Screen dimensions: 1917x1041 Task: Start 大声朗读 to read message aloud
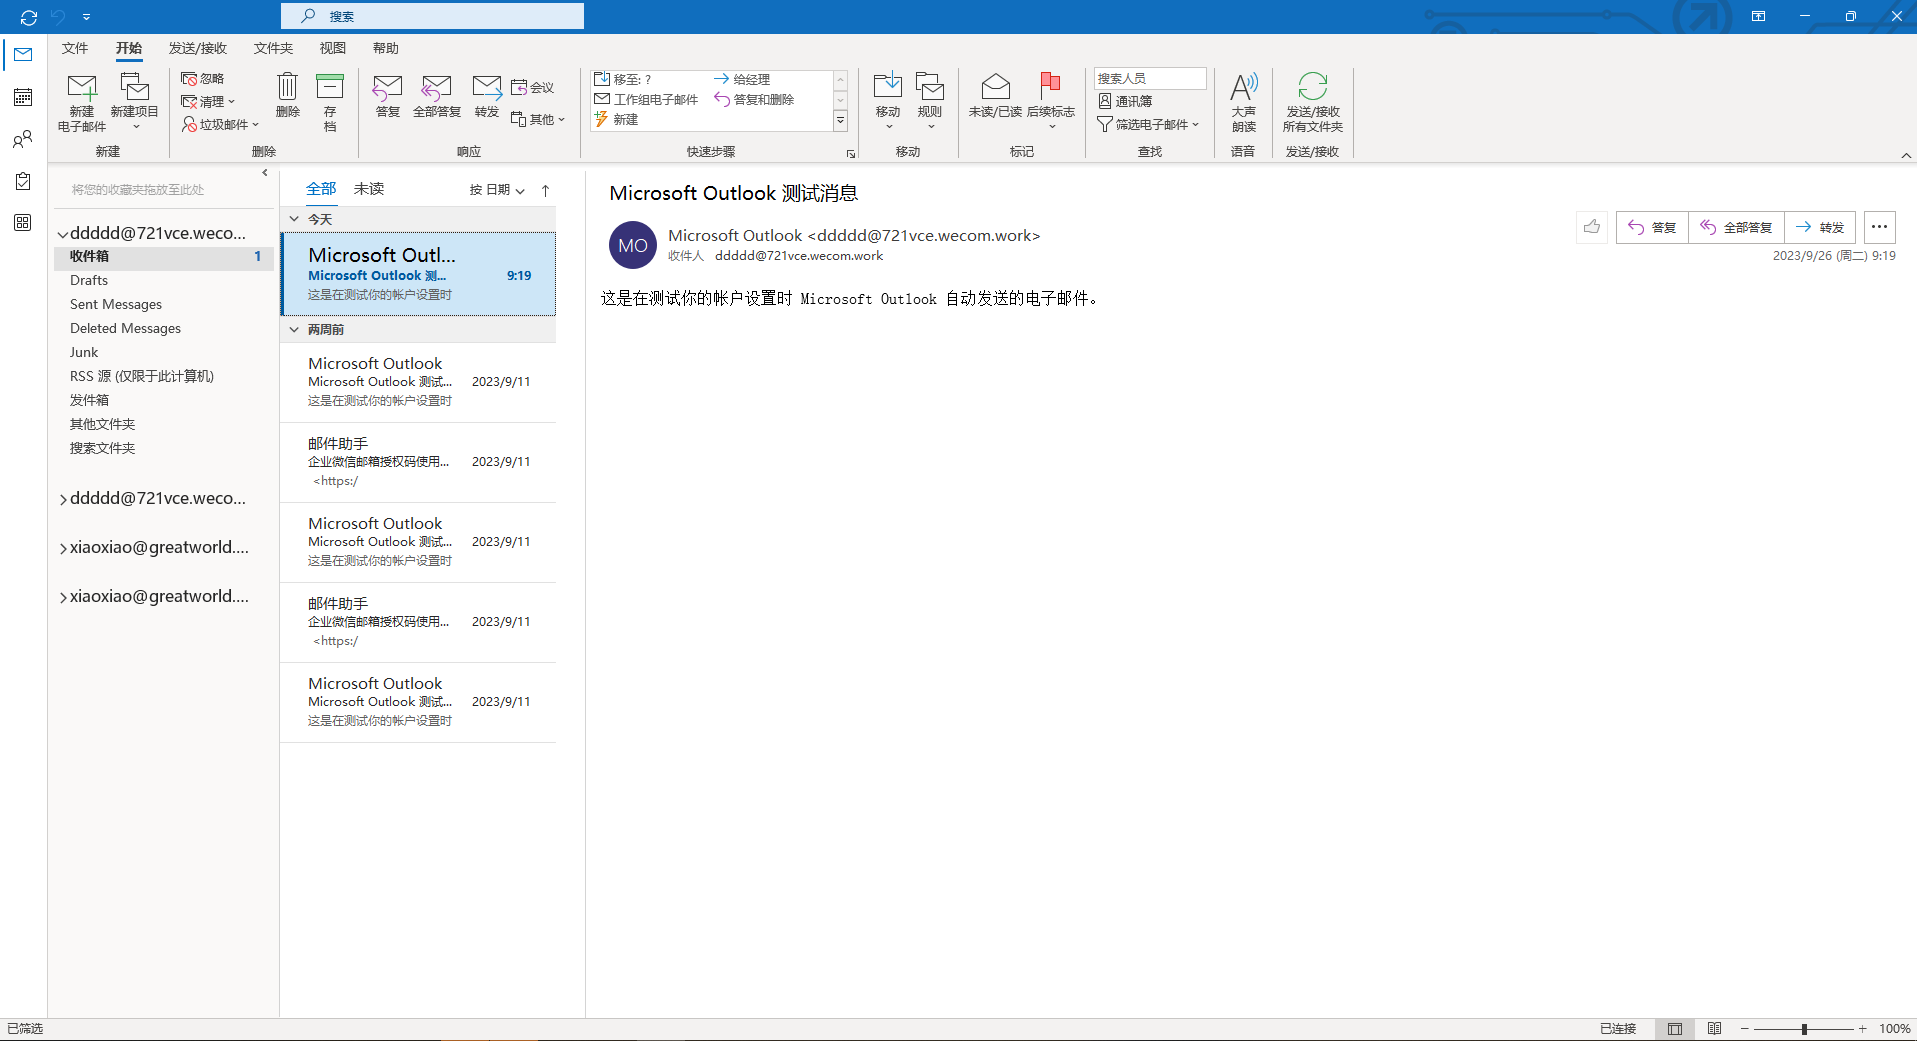click(x=1242, y=100)
